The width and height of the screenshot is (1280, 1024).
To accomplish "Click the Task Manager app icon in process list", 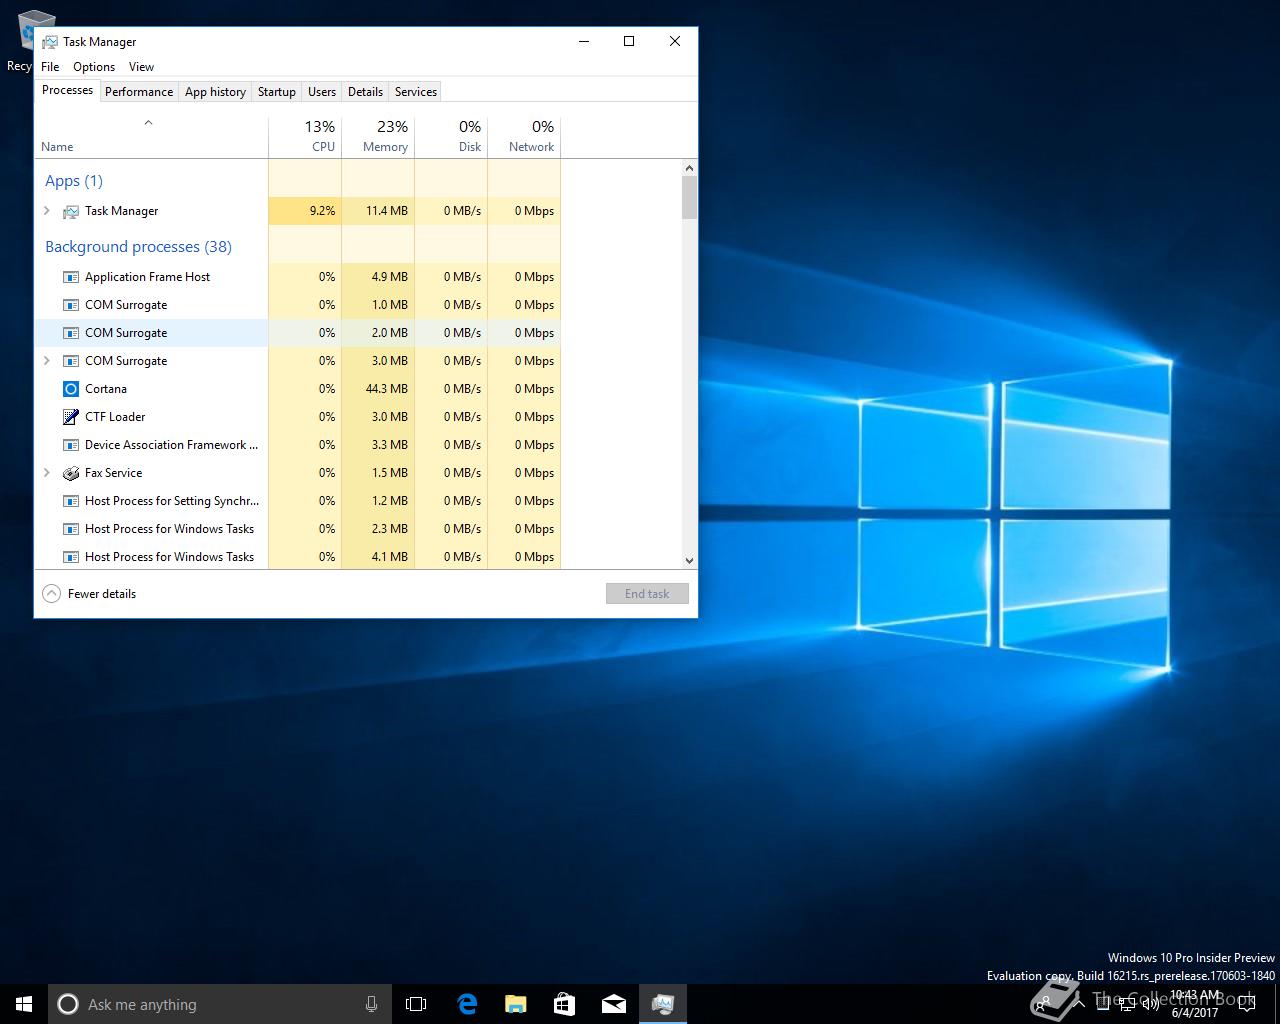I will click(71, 211).
